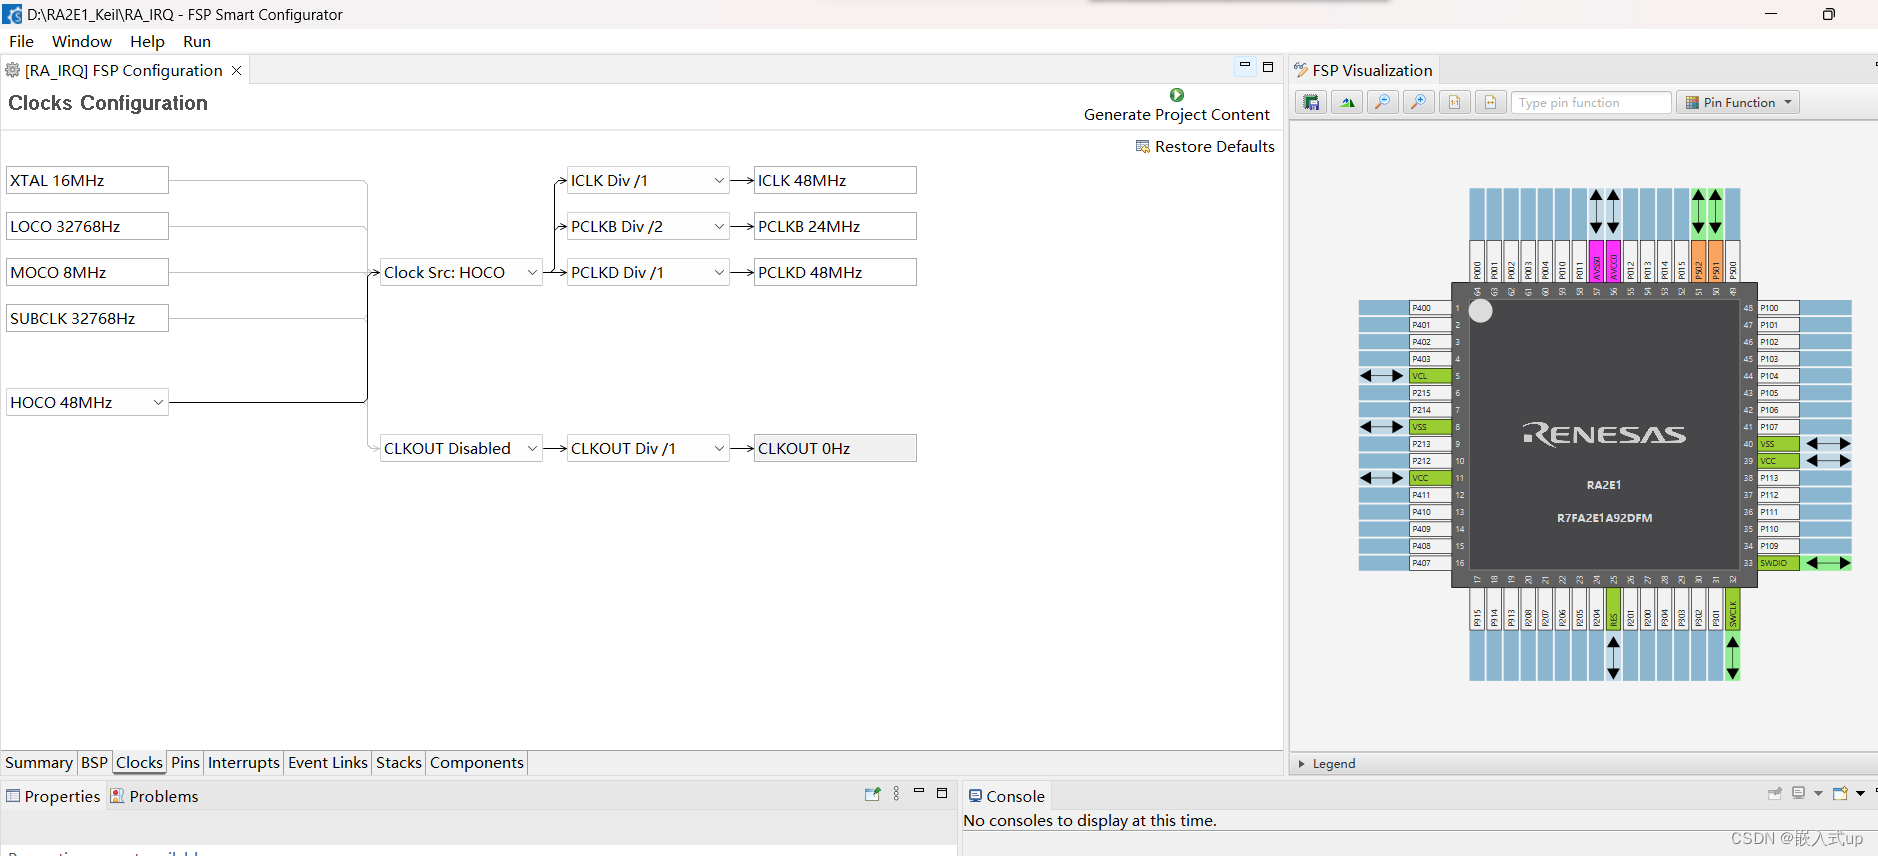The image size is (1878, 856).
Task: Select the Console tab
Action: click(1007, 796)
